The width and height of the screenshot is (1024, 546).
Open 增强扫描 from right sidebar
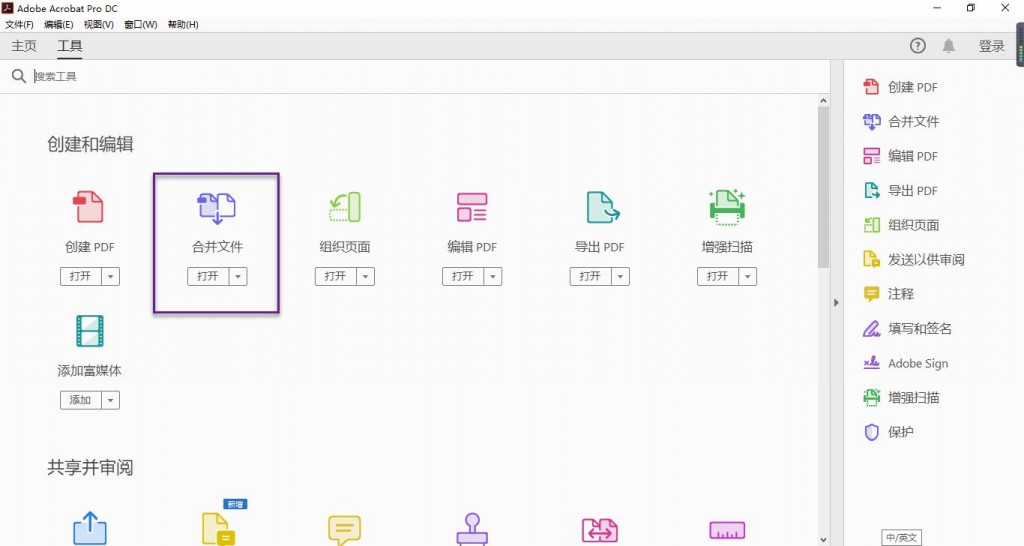click(901, 397)
